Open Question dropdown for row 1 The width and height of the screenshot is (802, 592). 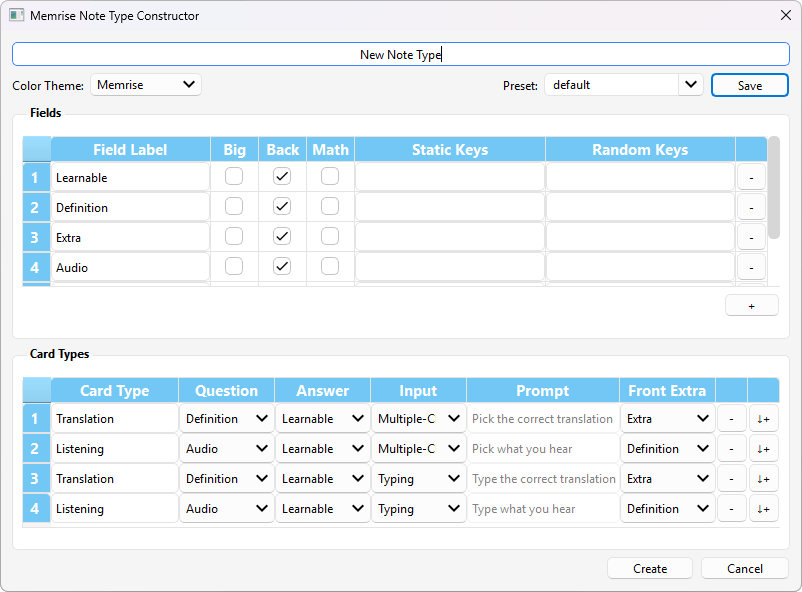coord(227,419)
